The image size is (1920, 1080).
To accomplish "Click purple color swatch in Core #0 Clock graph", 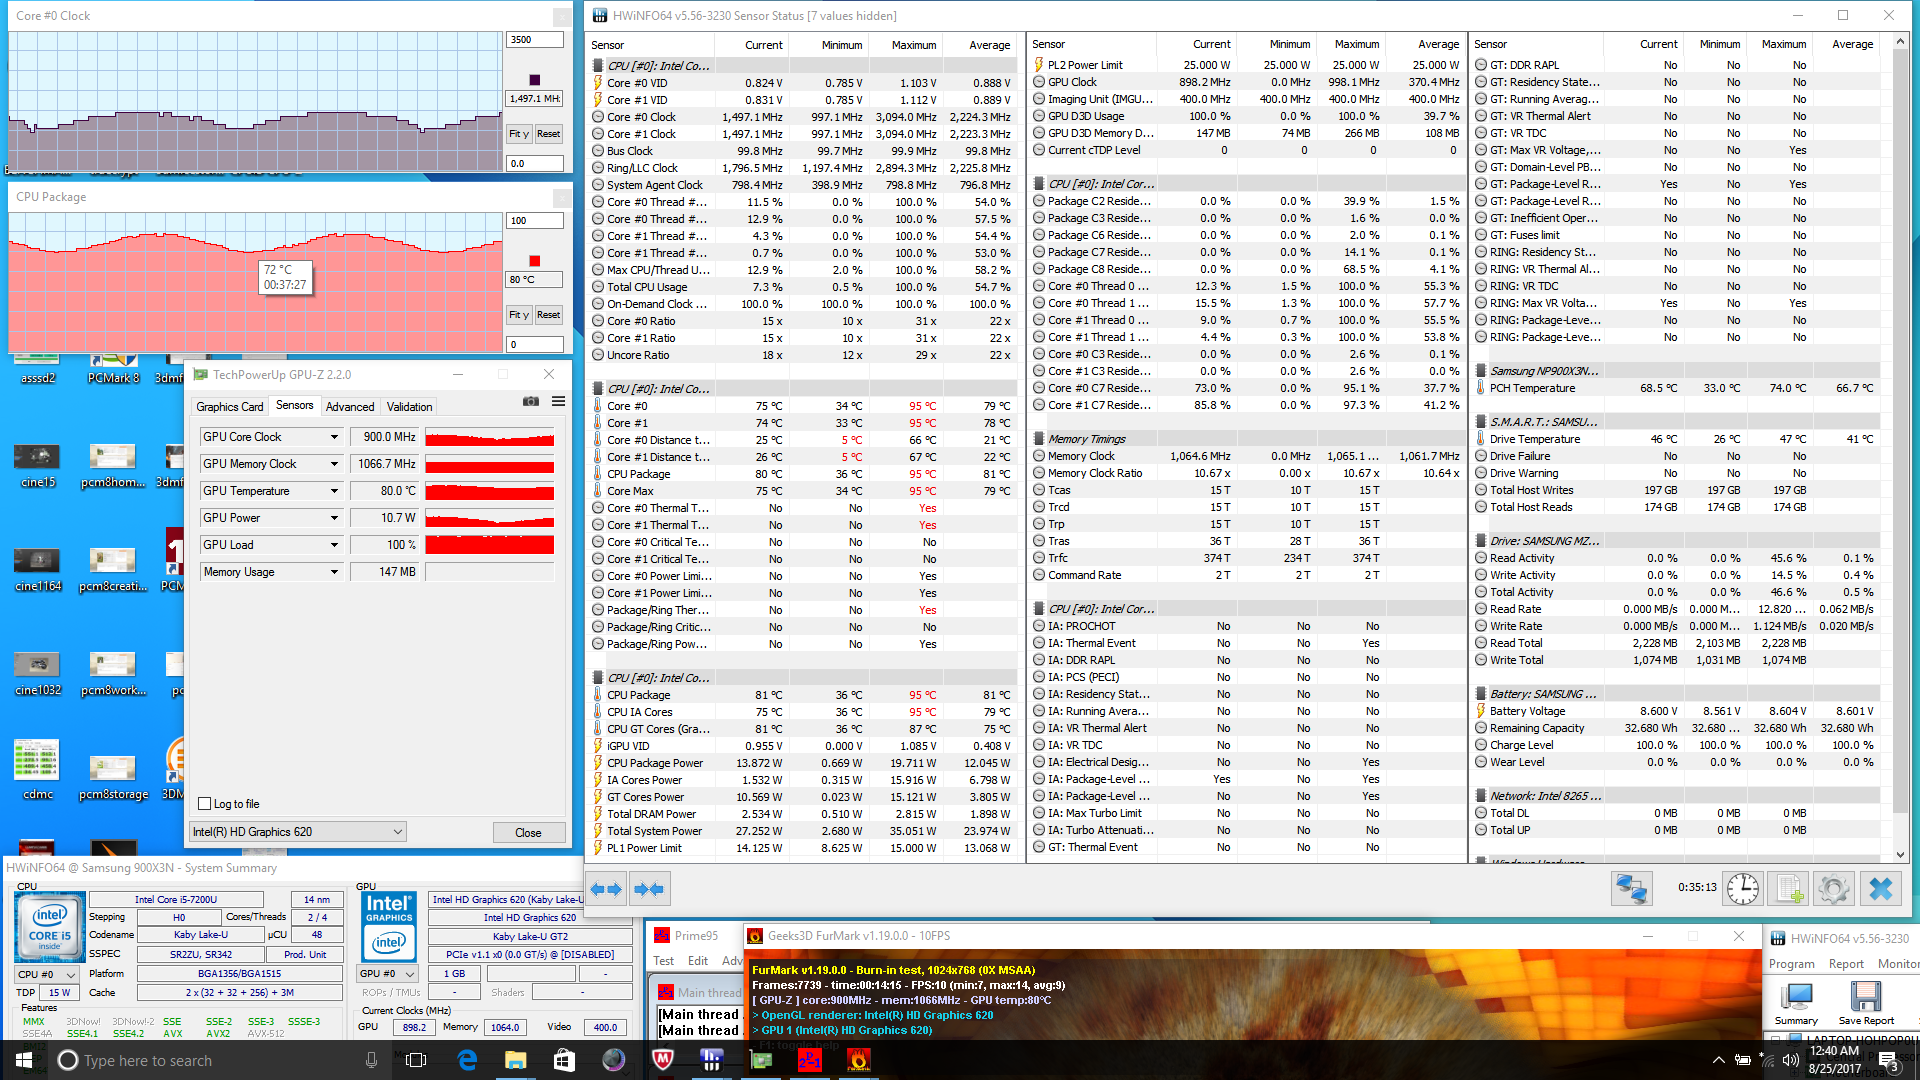I will 535,79.
